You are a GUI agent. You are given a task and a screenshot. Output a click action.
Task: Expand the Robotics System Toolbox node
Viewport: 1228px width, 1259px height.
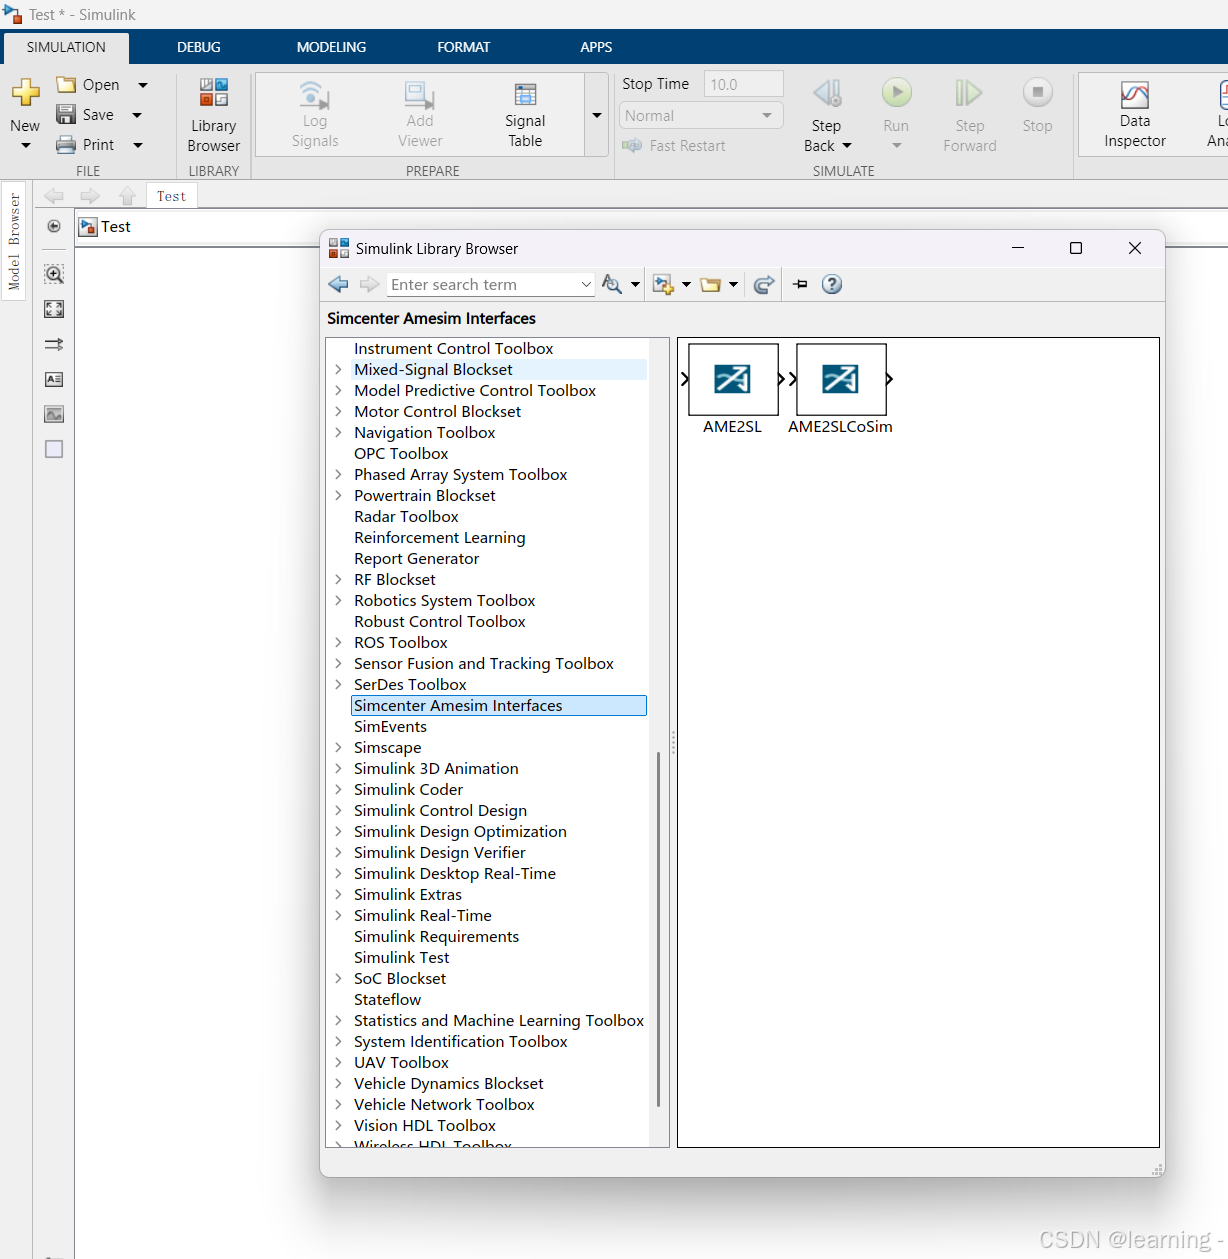(x=338, y=600)
